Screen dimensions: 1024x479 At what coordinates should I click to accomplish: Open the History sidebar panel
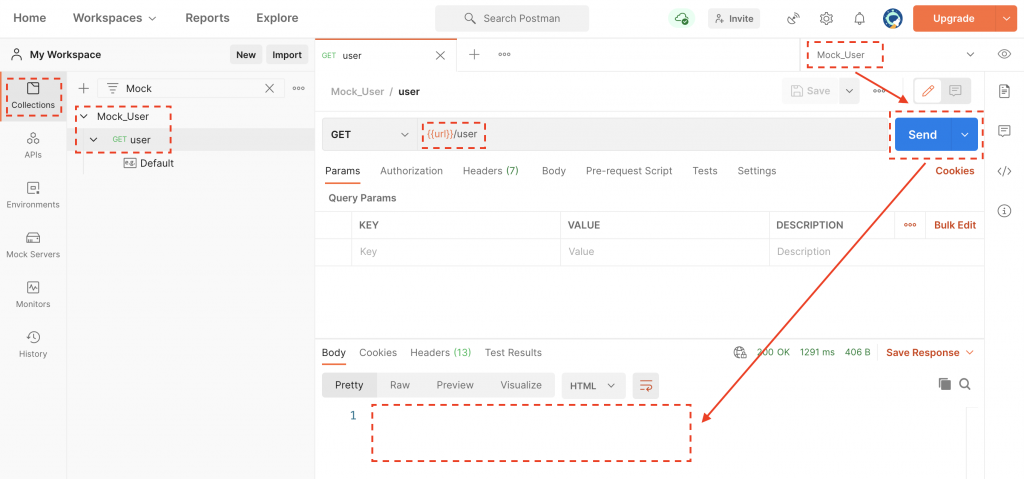33,344
